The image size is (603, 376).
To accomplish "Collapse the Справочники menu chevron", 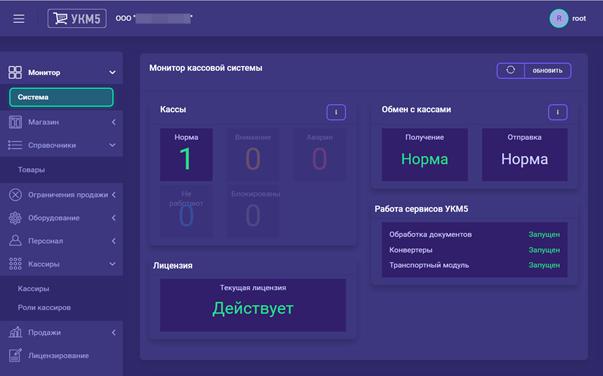I will click(112, 145).
